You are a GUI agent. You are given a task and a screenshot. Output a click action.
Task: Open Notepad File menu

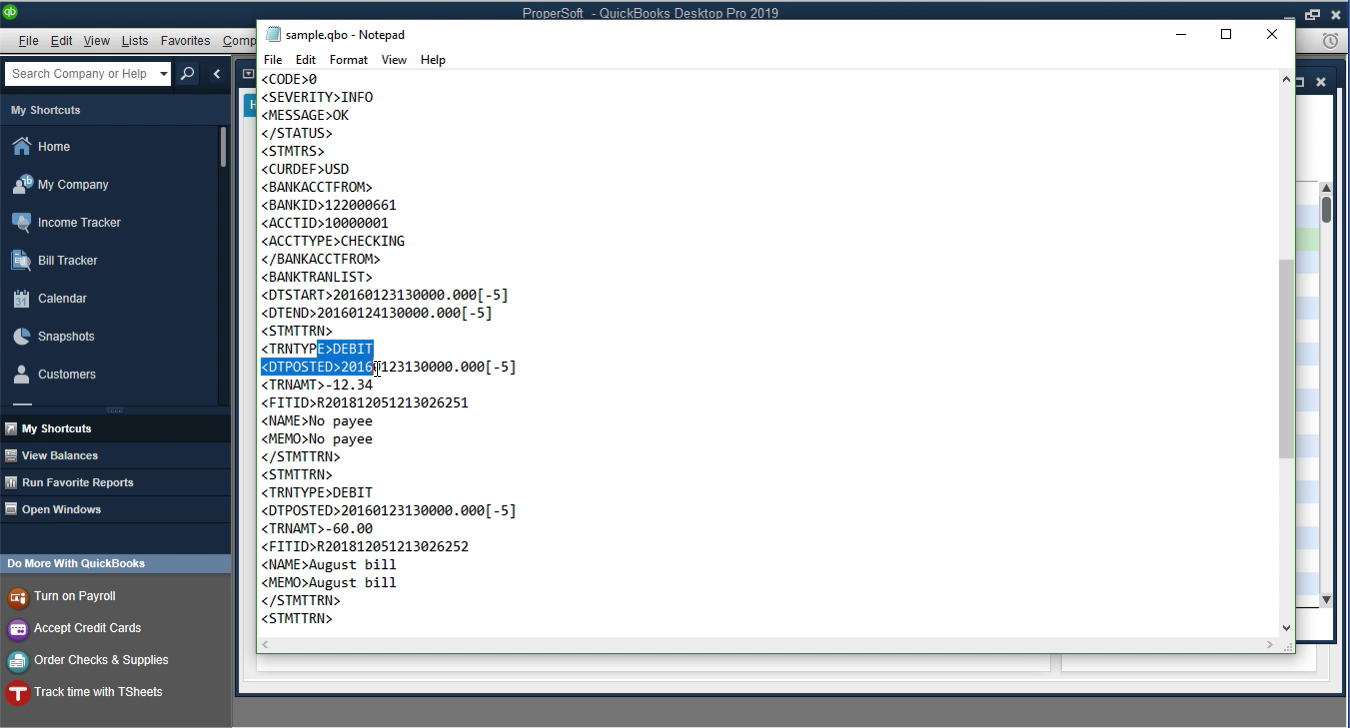tap(272, 60)
